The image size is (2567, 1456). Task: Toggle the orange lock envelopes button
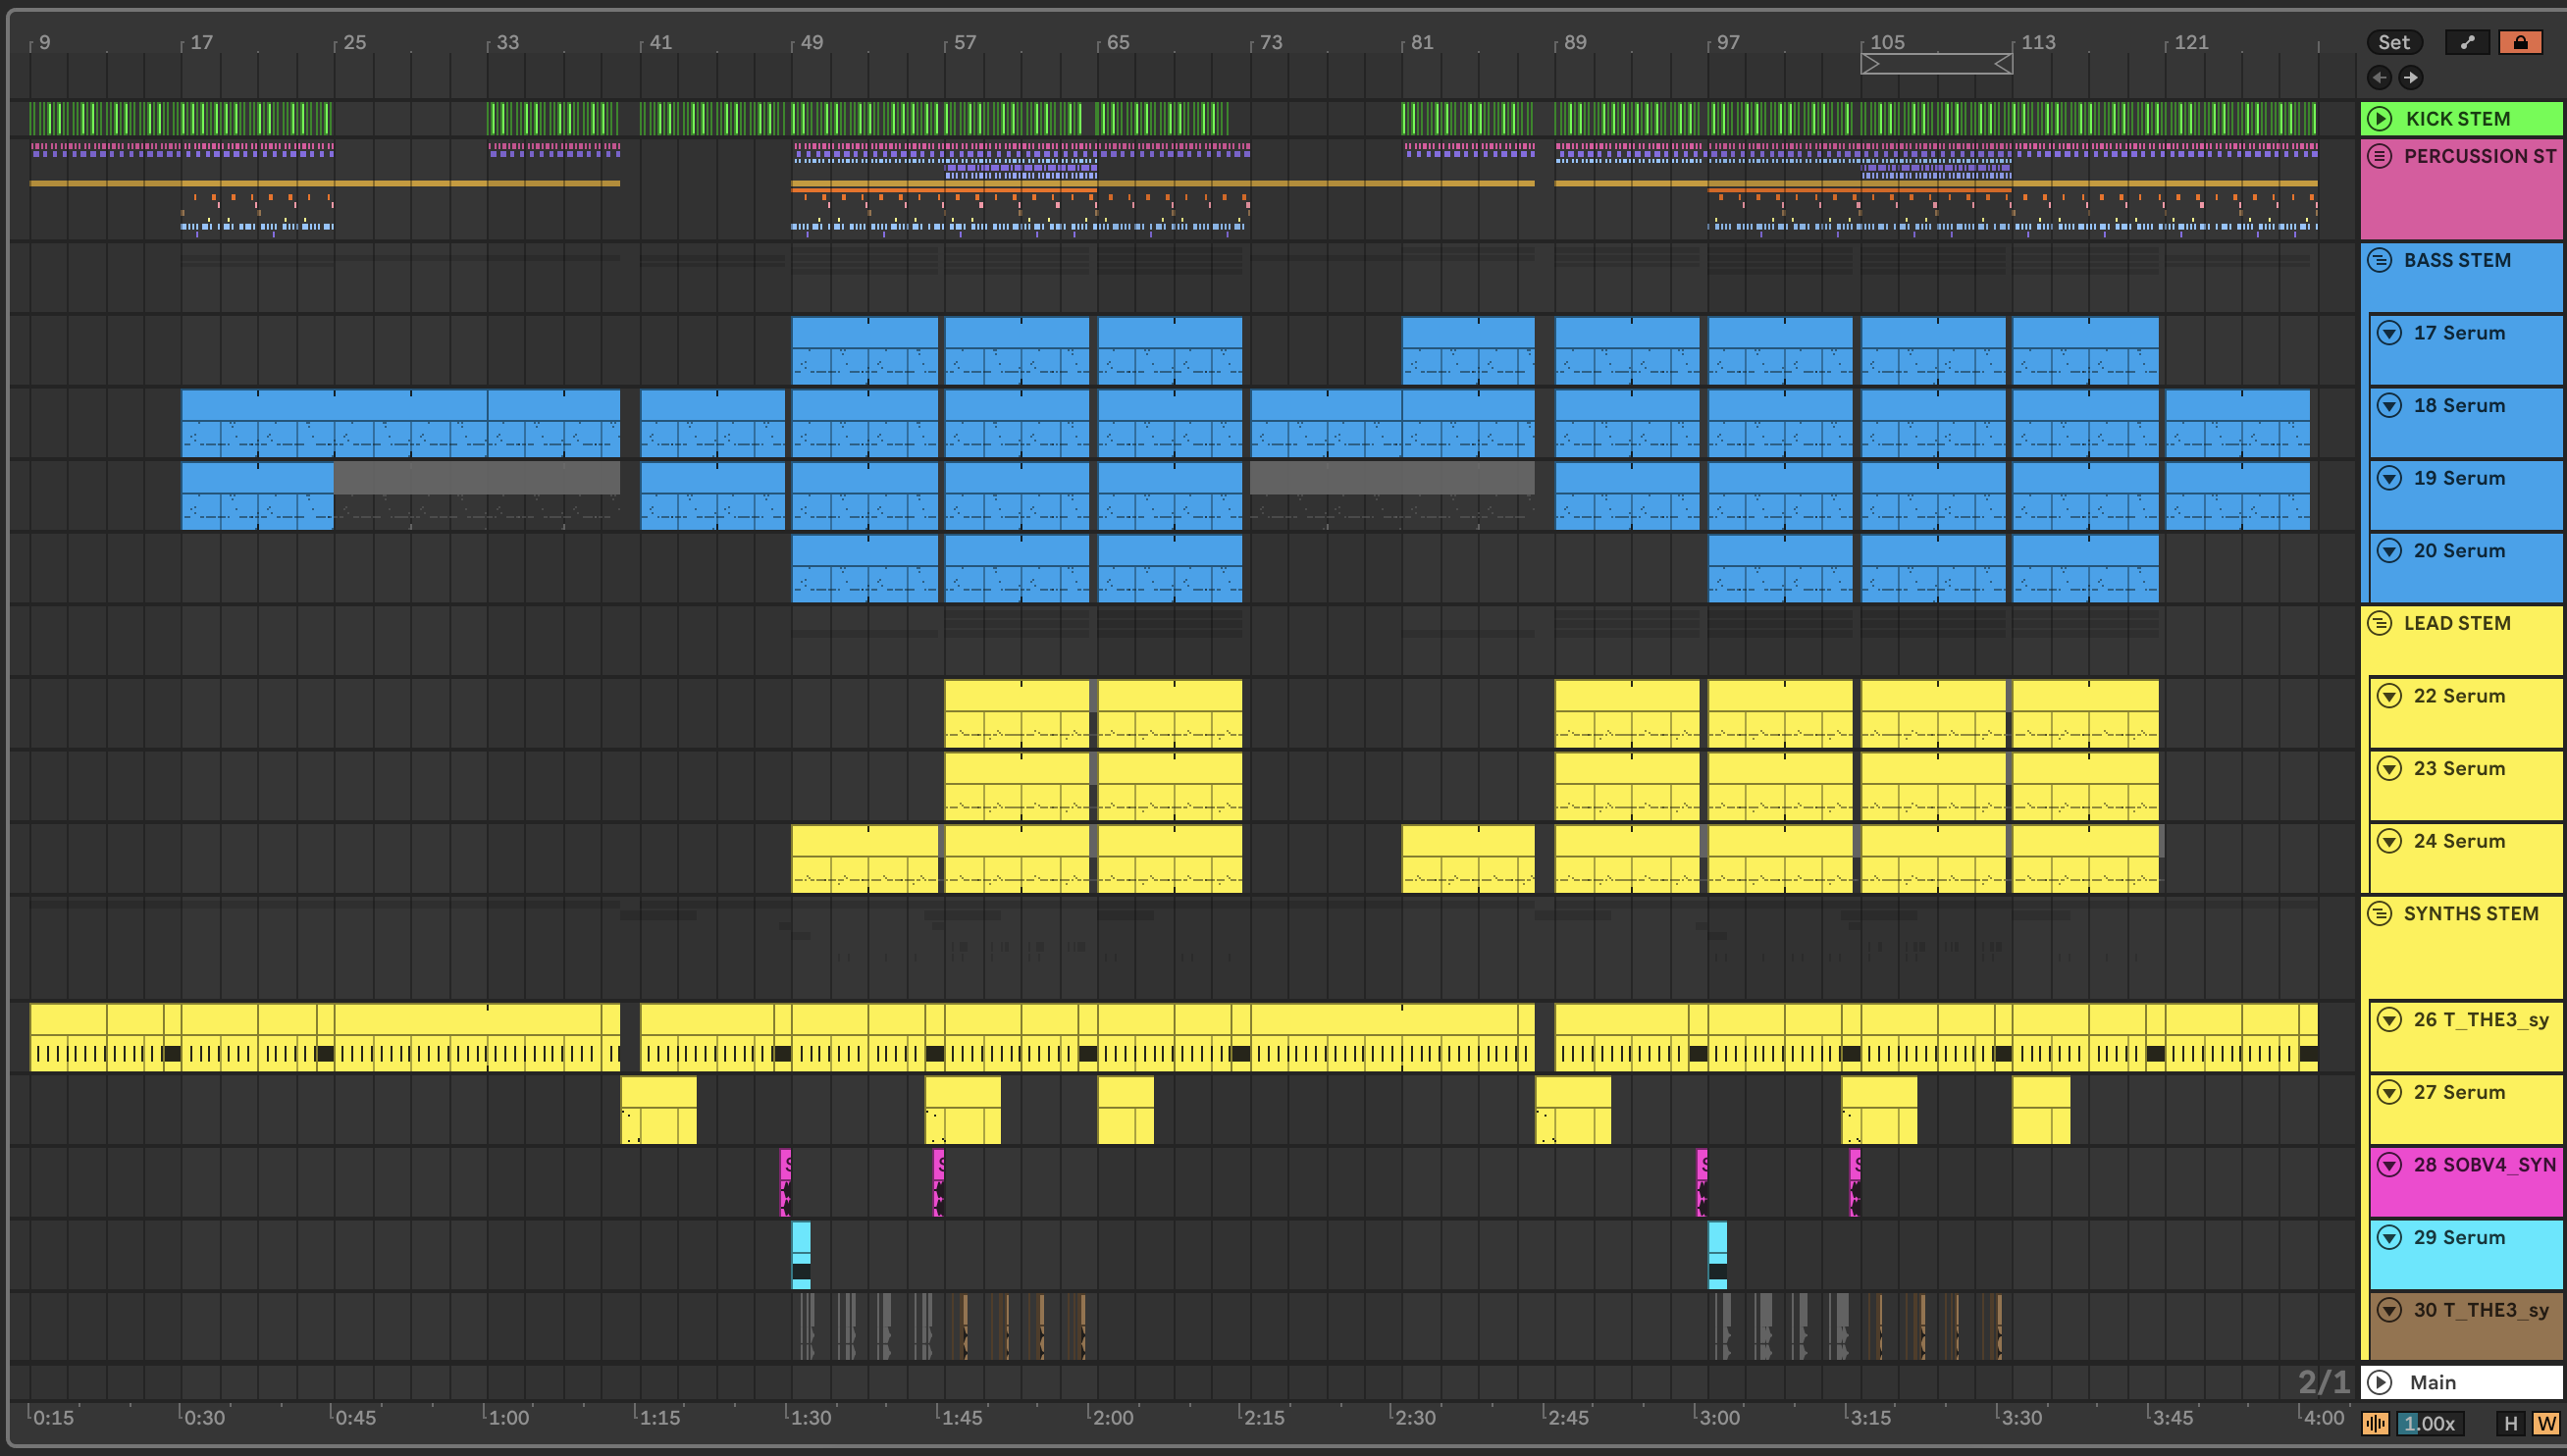[x=2520, y=42]
